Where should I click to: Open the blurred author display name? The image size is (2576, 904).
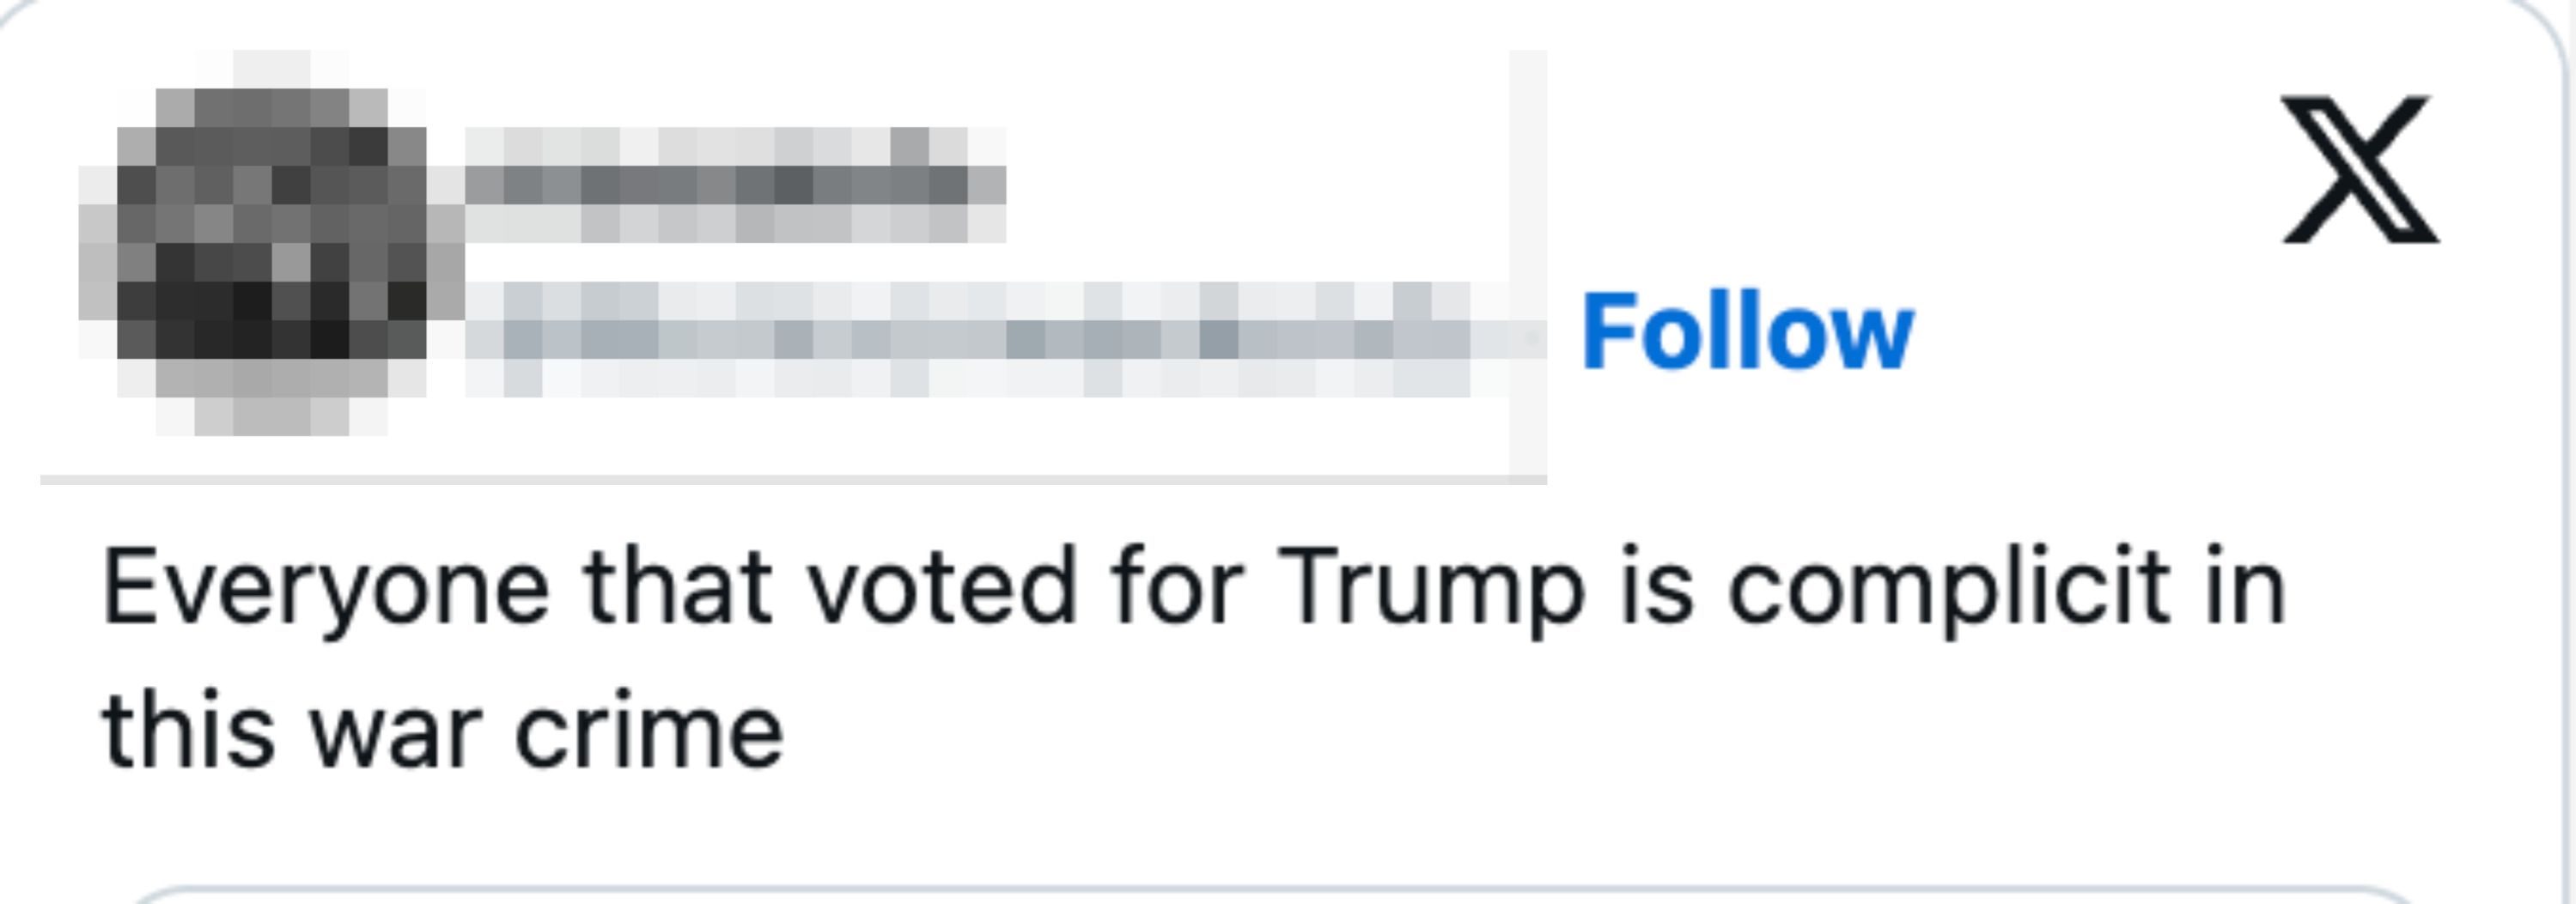pyautogui.click(x=735, y=185)
